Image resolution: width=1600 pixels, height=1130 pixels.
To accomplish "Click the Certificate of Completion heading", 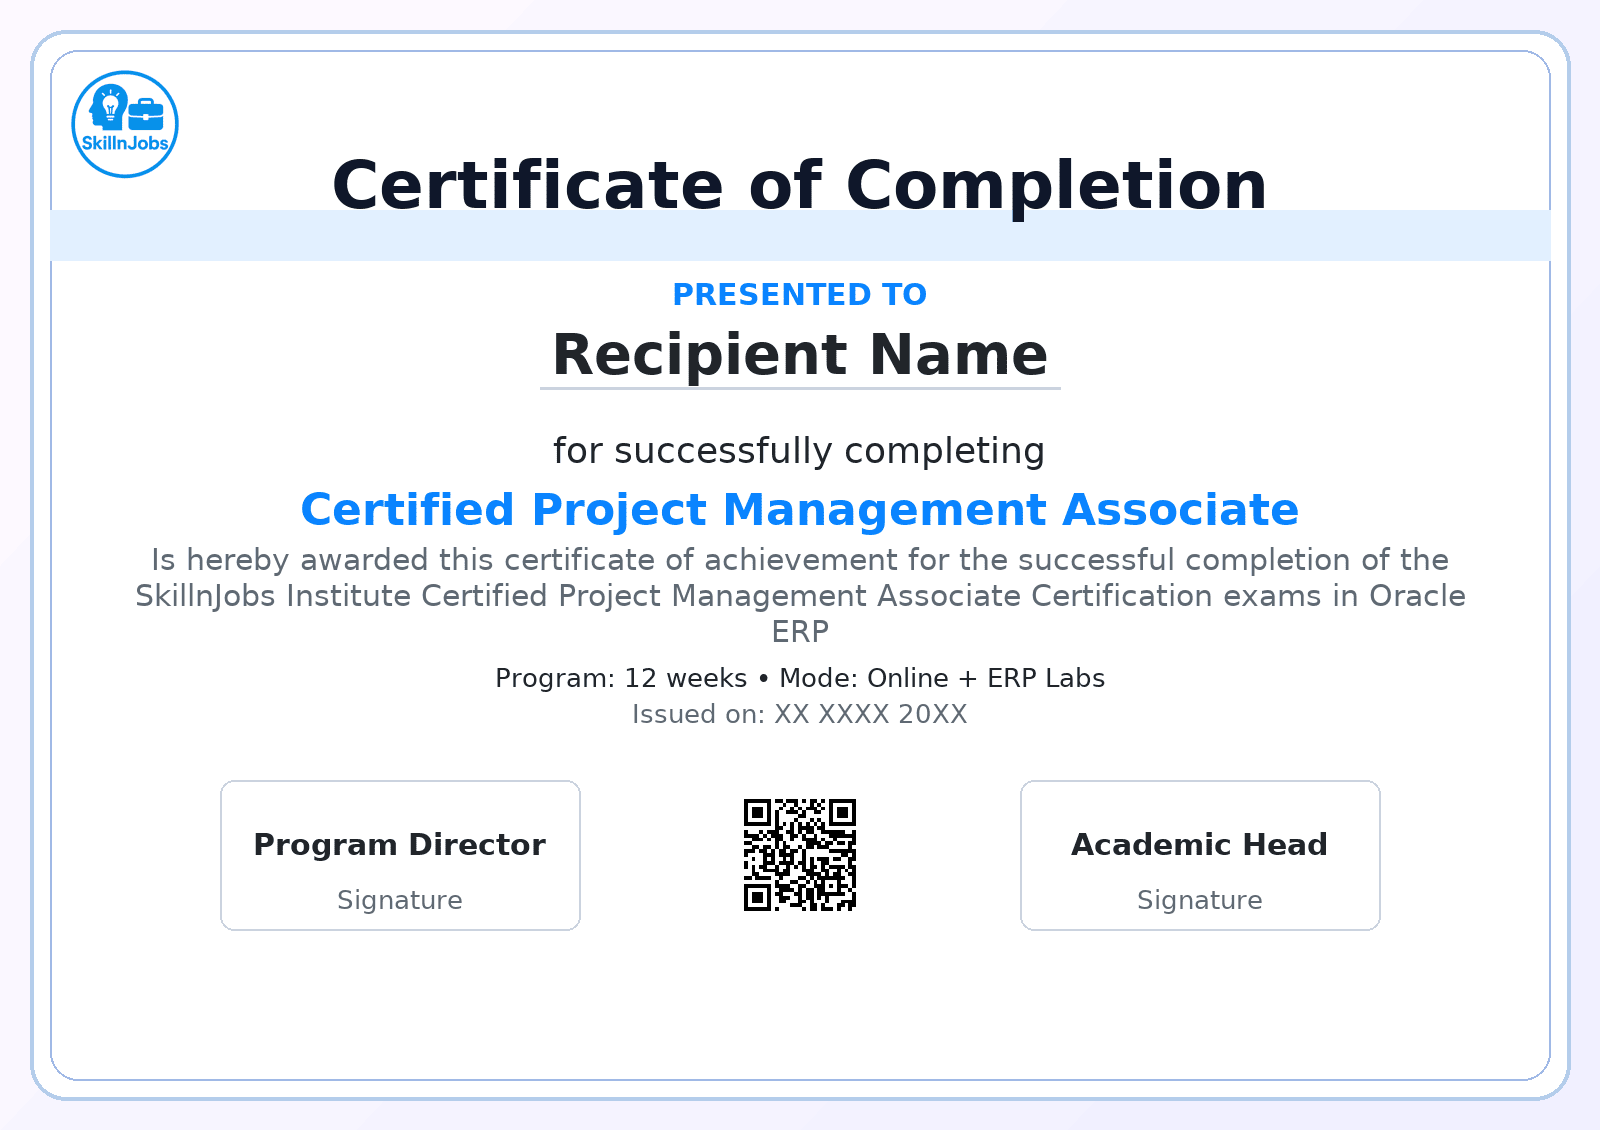I will point(800,185).
